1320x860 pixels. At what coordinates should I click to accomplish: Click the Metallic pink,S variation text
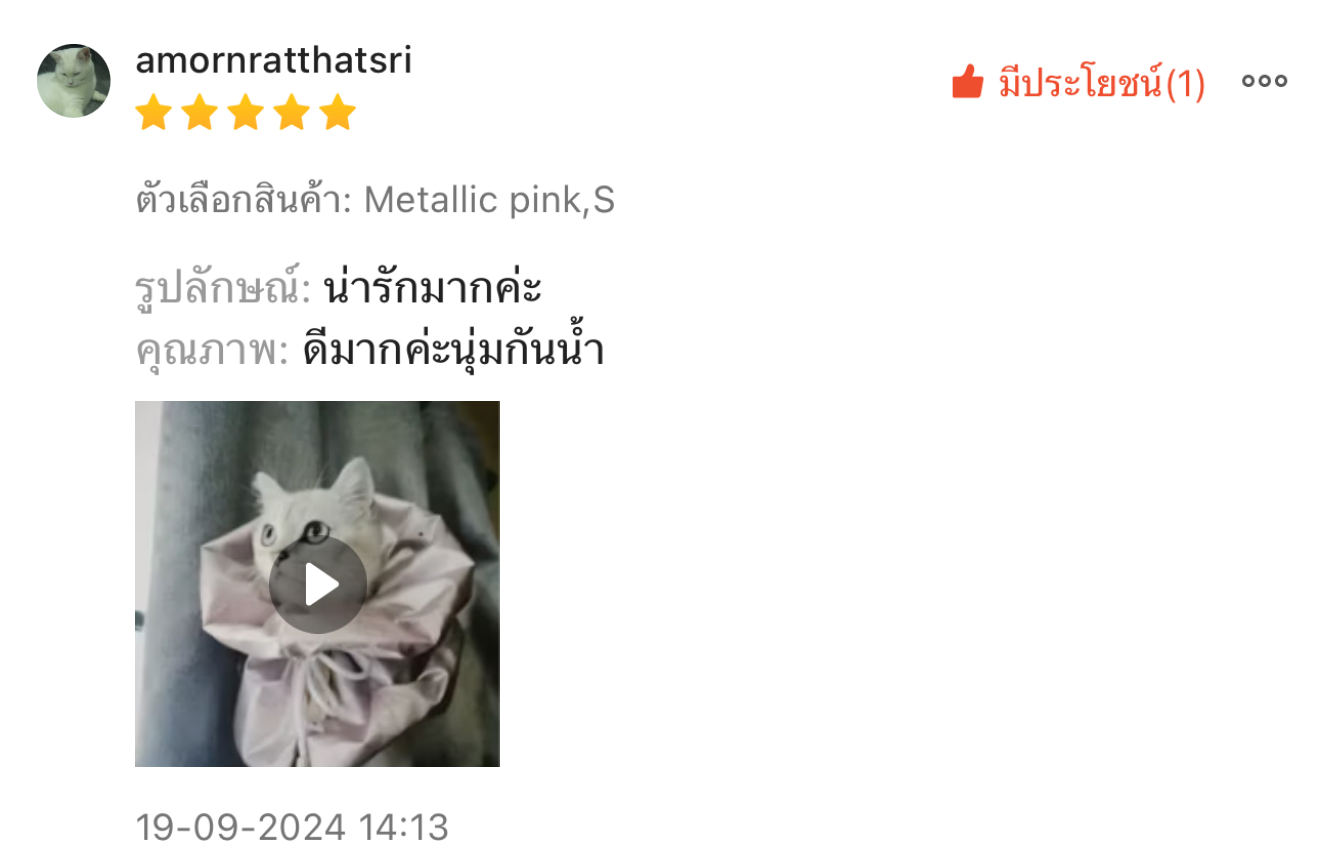[489, 201]
